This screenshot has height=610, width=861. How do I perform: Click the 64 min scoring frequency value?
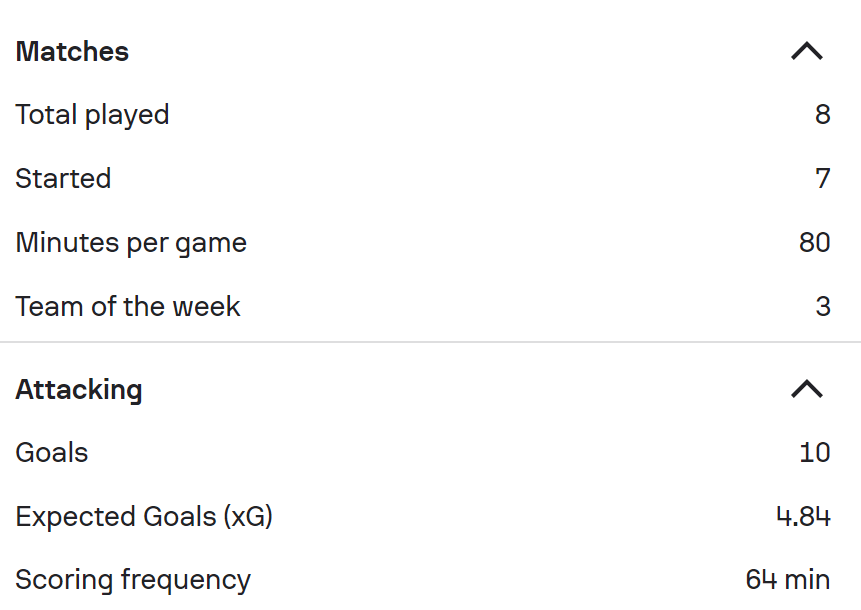coord(787,580)
